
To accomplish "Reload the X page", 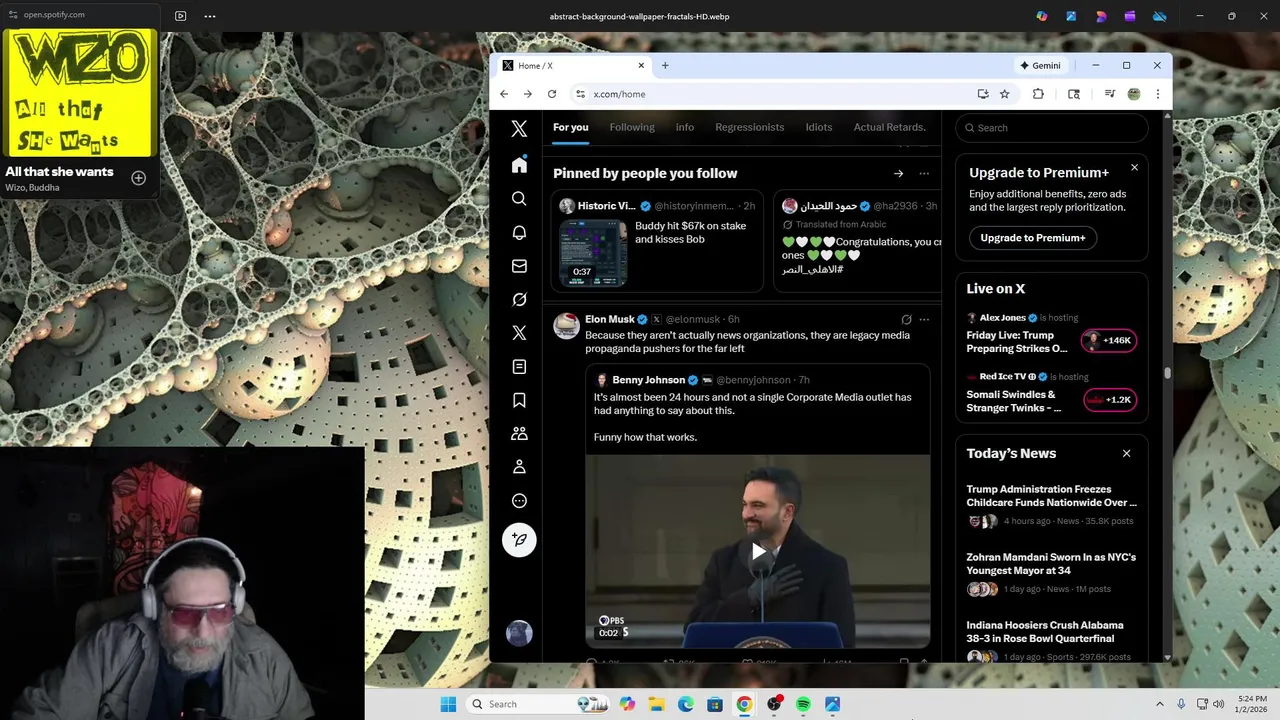I will coord(551,94).
